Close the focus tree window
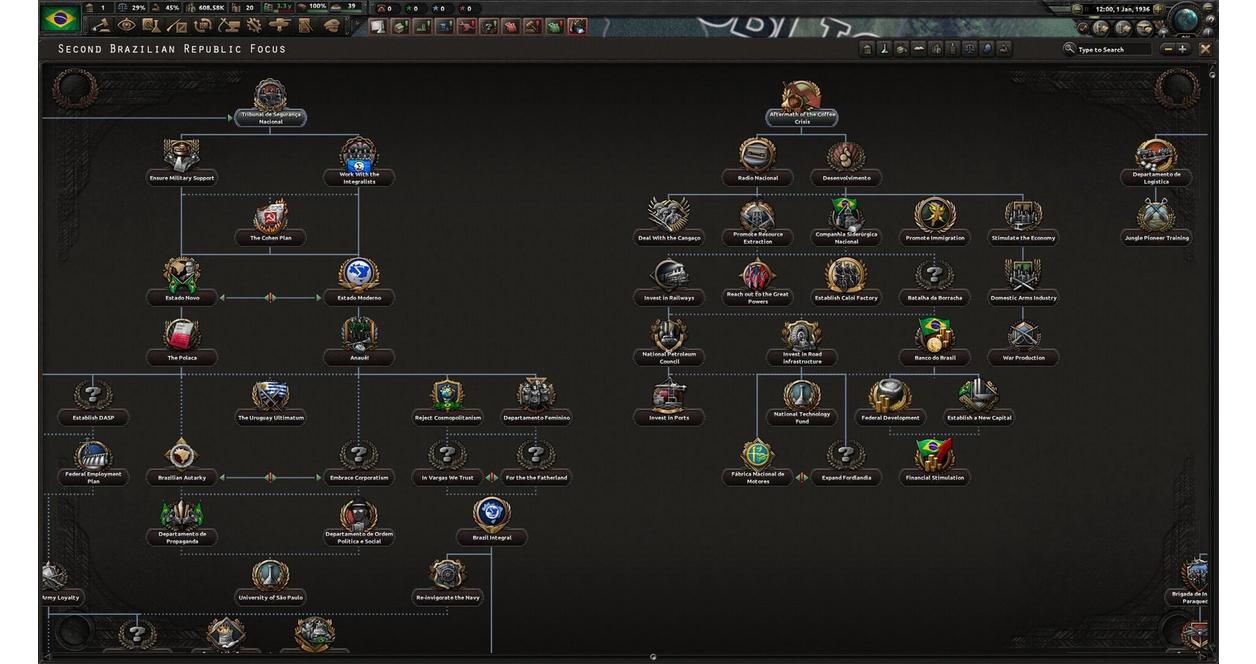The image size is (1256, 664). tap(1205, 49)
